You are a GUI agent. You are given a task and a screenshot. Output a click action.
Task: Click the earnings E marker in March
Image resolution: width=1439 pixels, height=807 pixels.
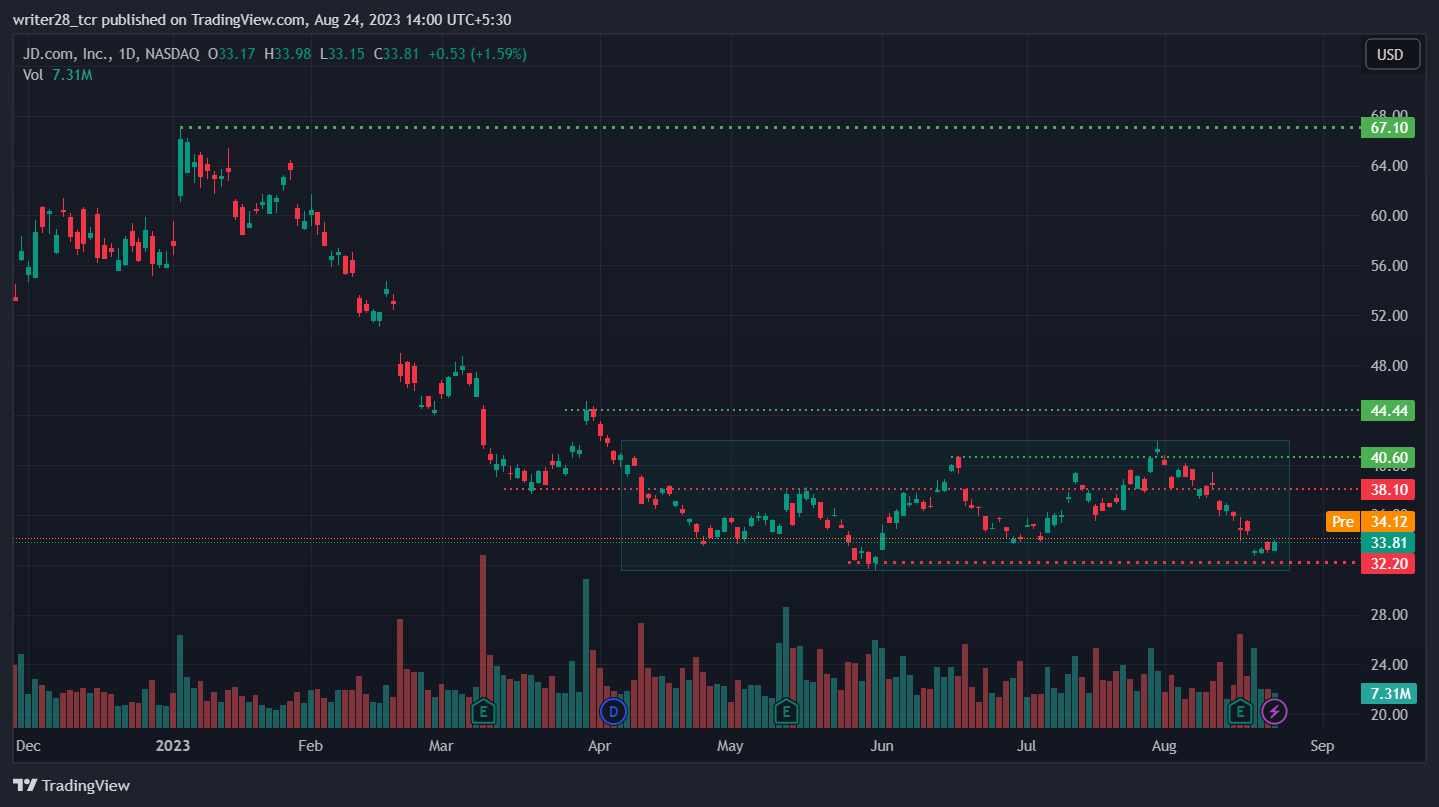[x=484, y=711]
